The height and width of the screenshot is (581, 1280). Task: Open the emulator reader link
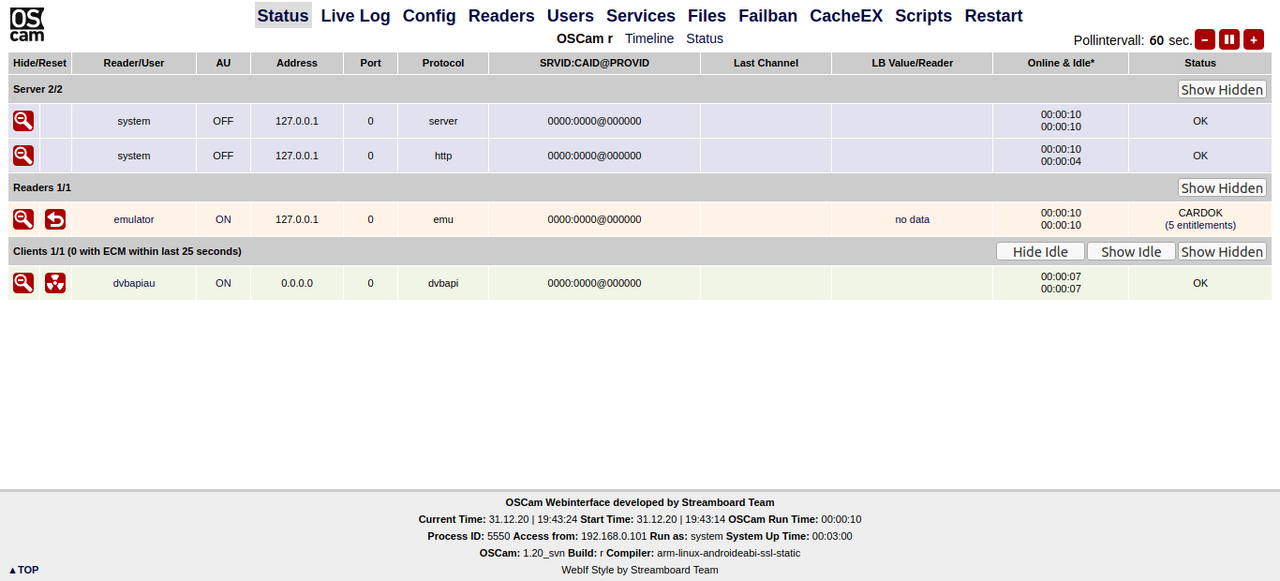click(x=134, y=219)
